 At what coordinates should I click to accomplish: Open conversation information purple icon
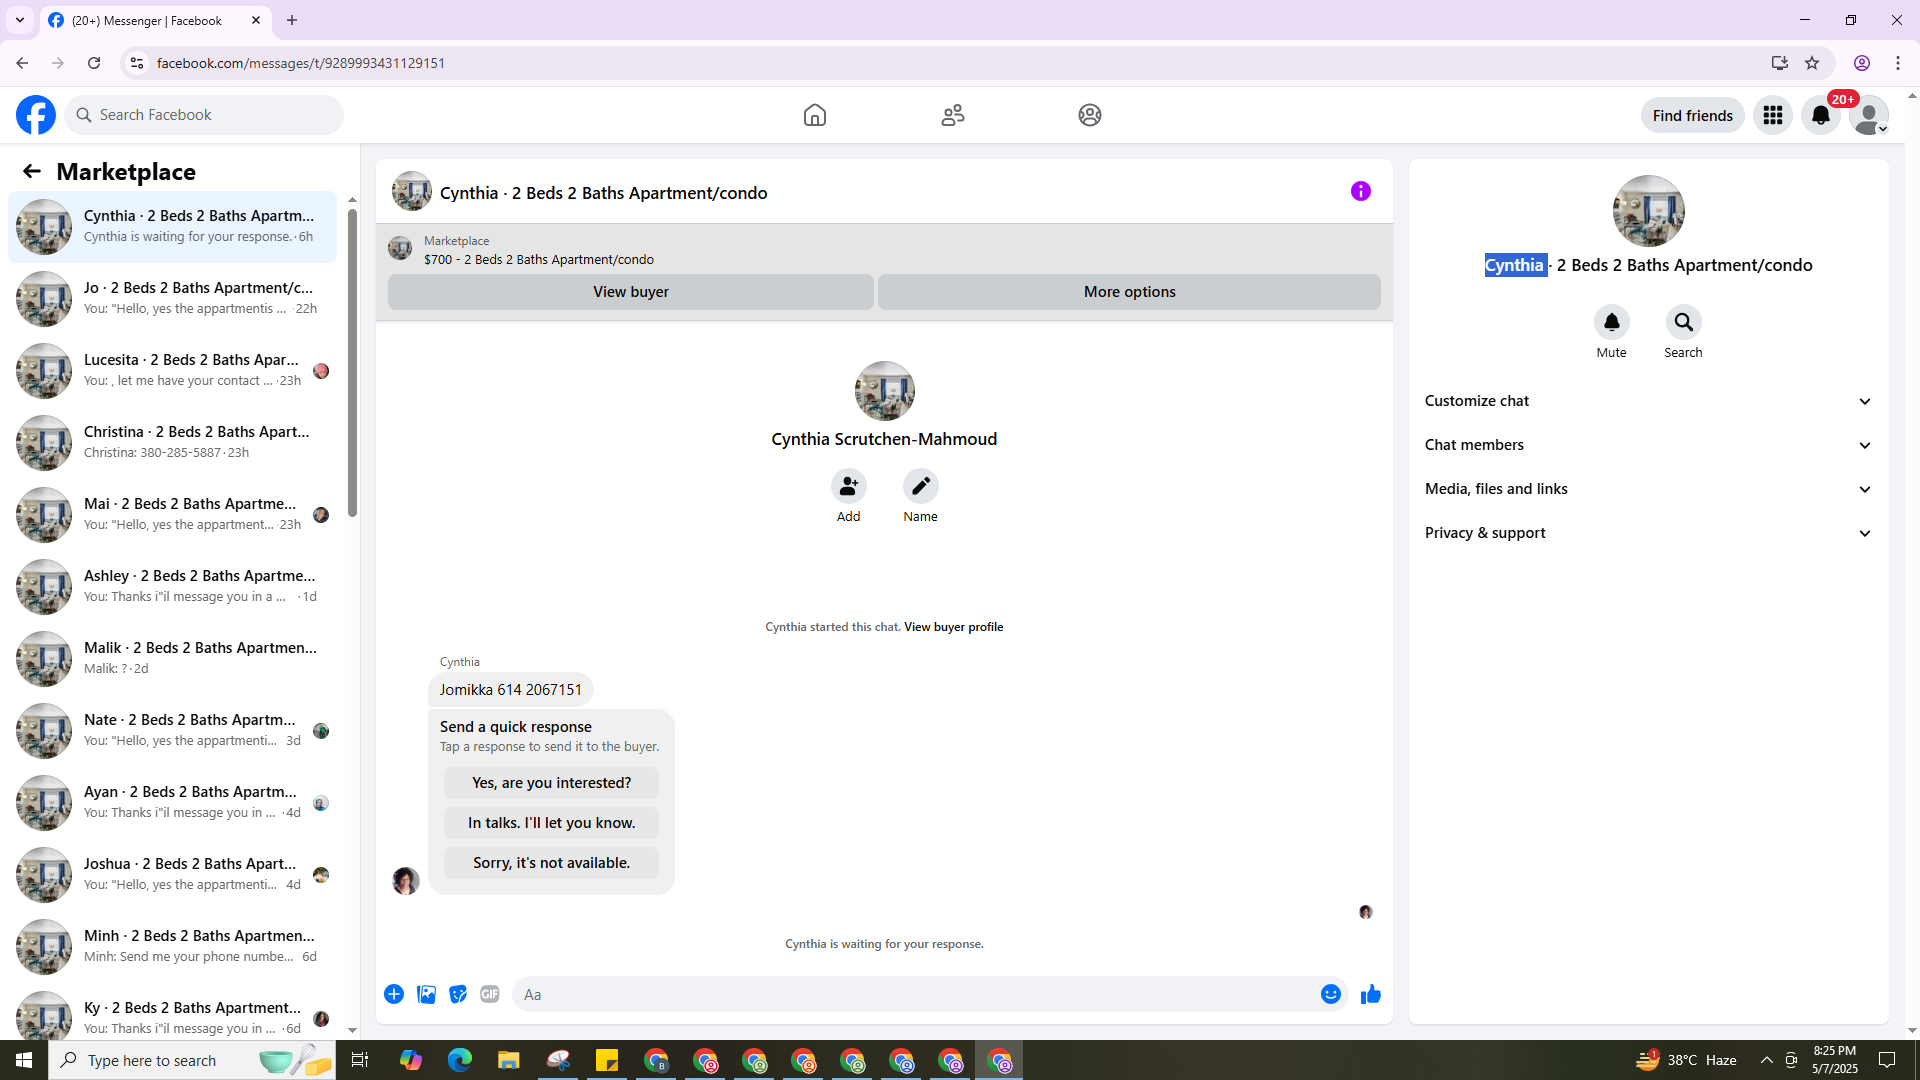point(1360,191)
